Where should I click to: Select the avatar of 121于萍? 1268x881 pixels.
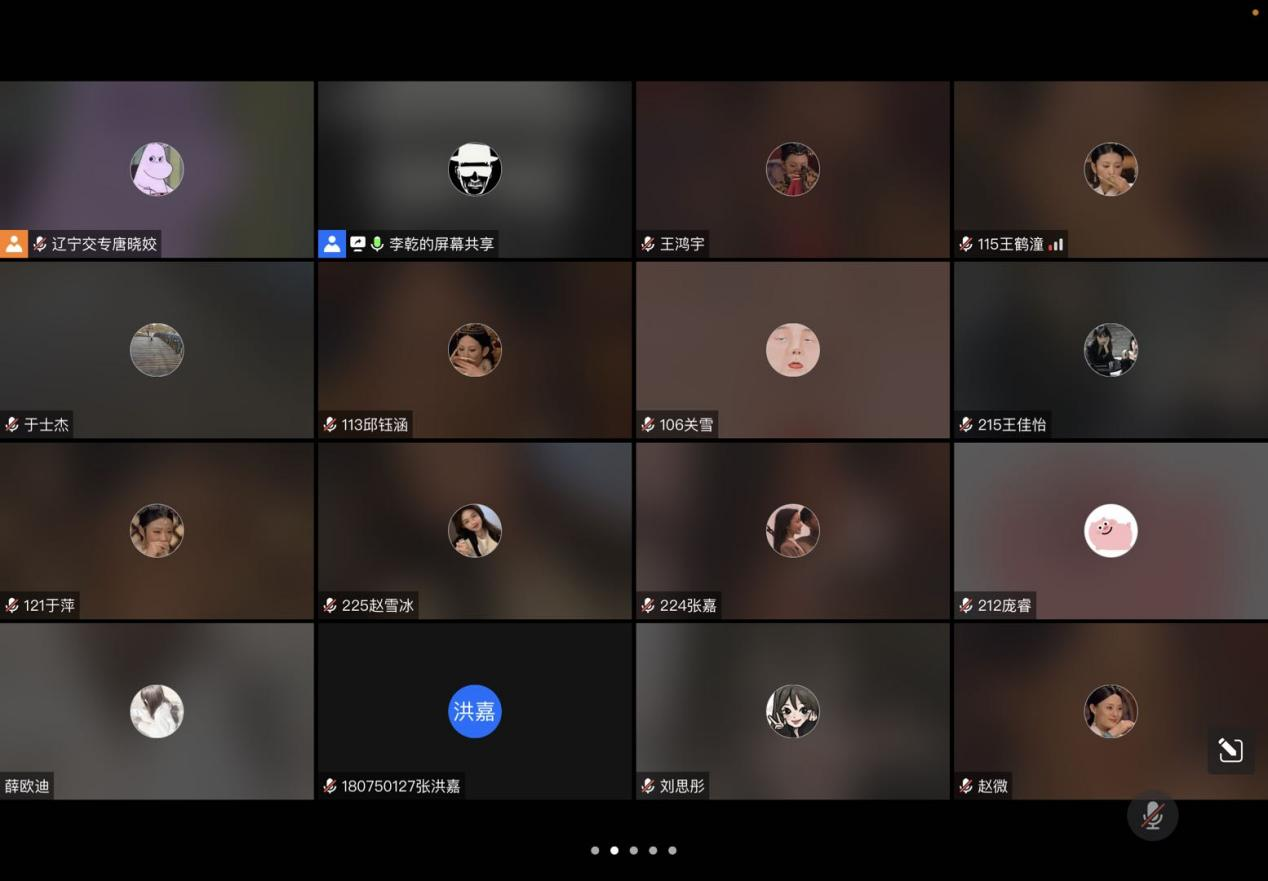tap(157, 531)
